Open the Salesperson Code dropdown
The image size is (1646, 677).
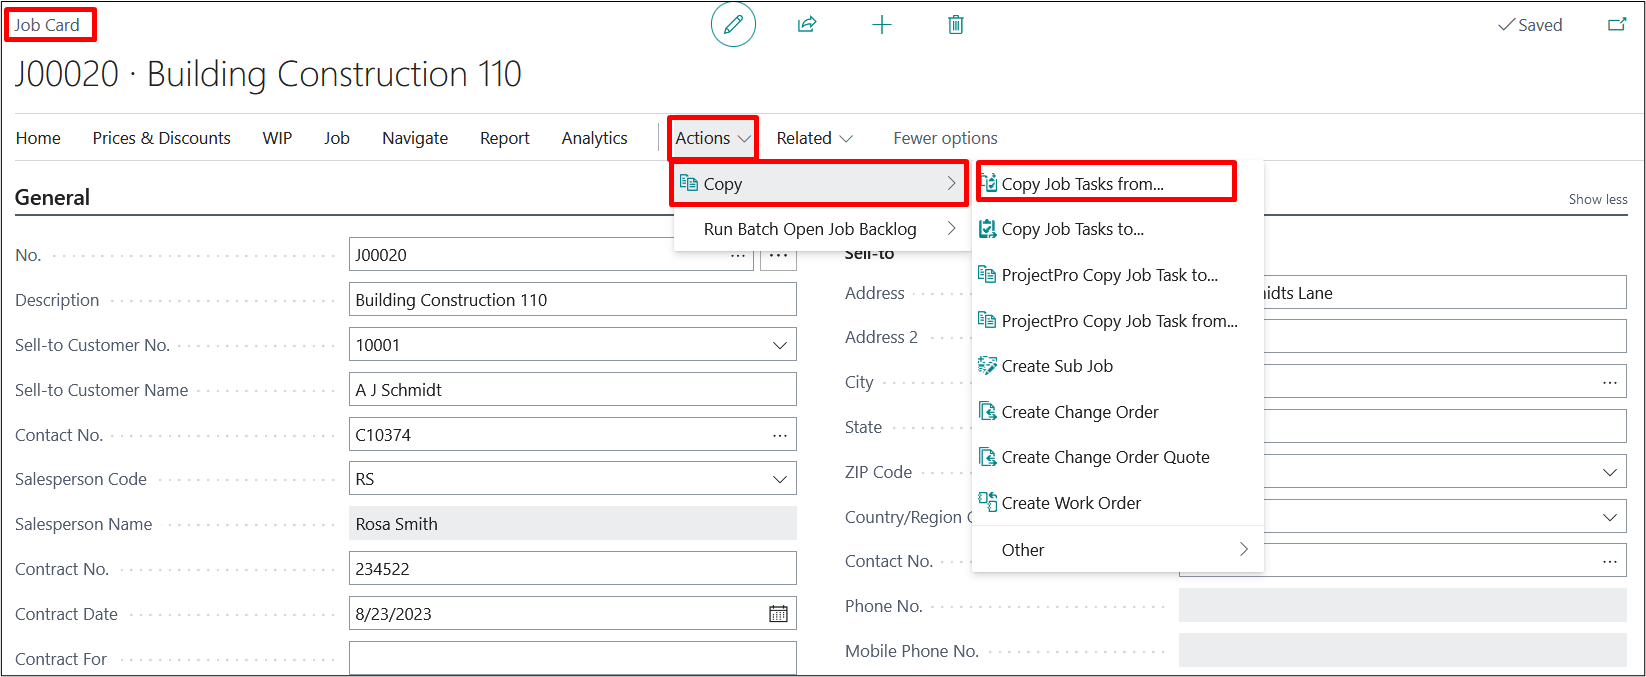779,480
